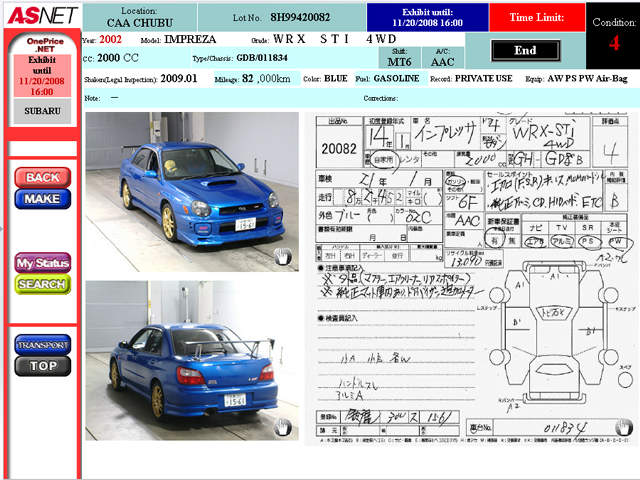
Task: Click the Shift MT6 cell
Action: tap(399, 58)
